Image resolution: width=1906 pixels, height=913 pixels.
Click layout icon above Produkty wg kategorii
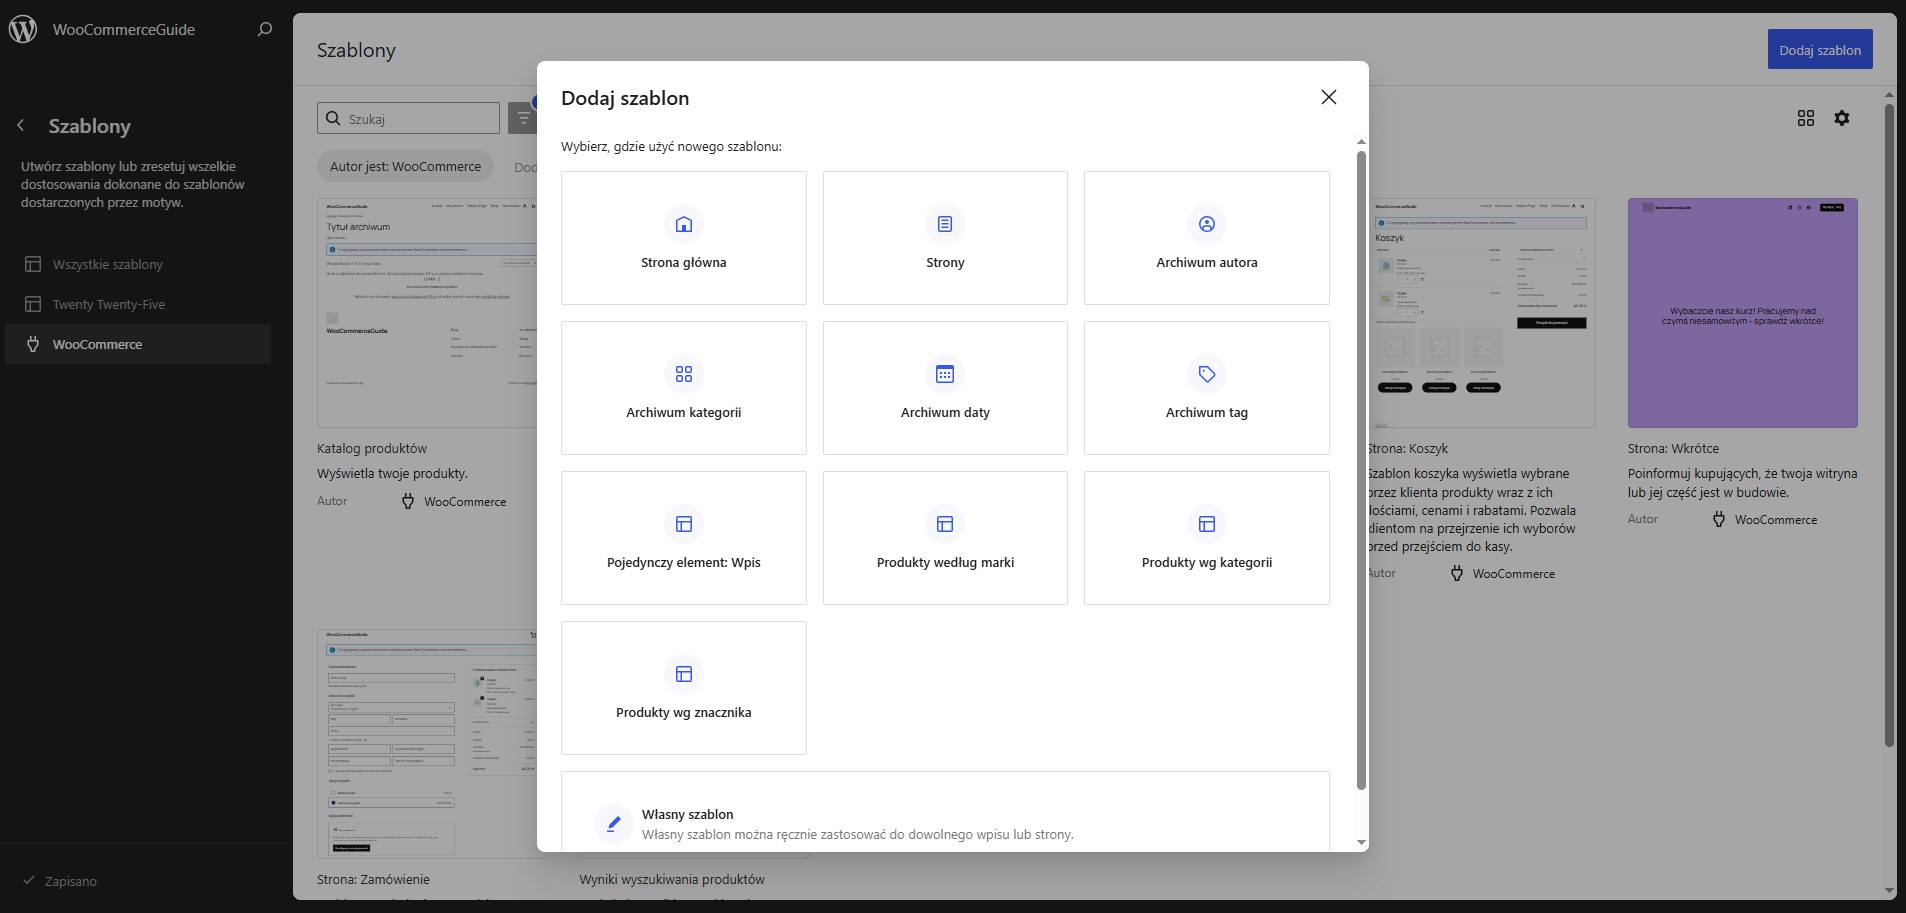(1207, 524)
